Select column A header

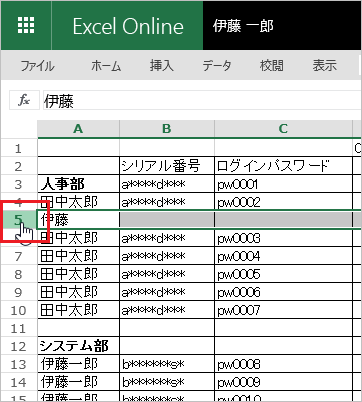78,129
